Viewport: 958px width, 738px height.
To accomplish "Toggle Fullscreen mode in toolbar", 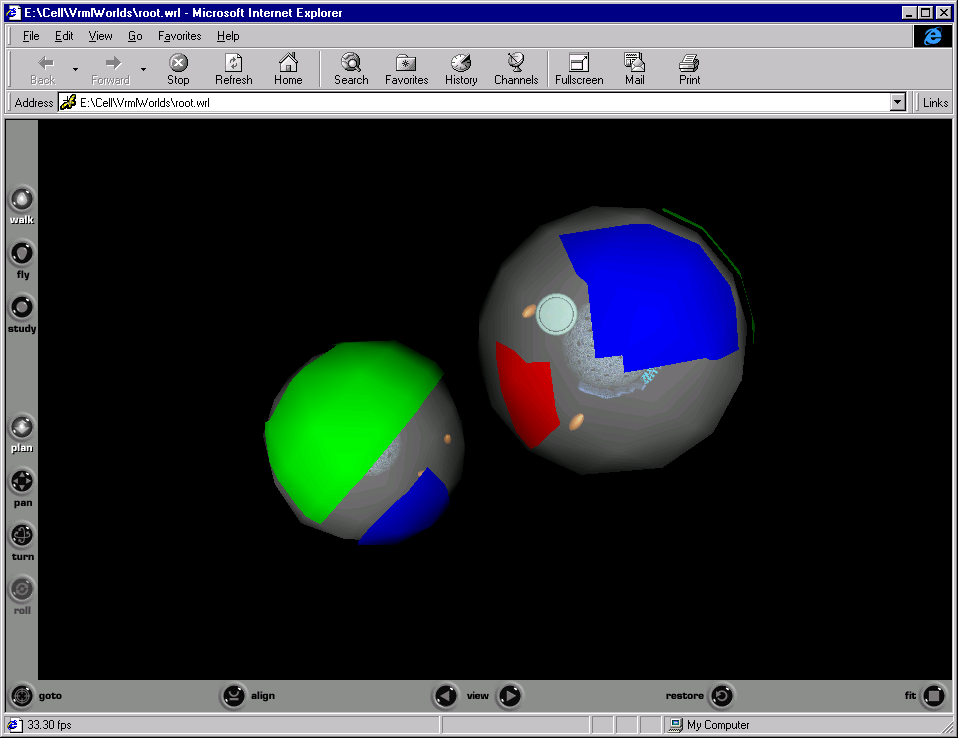I will click(579, 69).
